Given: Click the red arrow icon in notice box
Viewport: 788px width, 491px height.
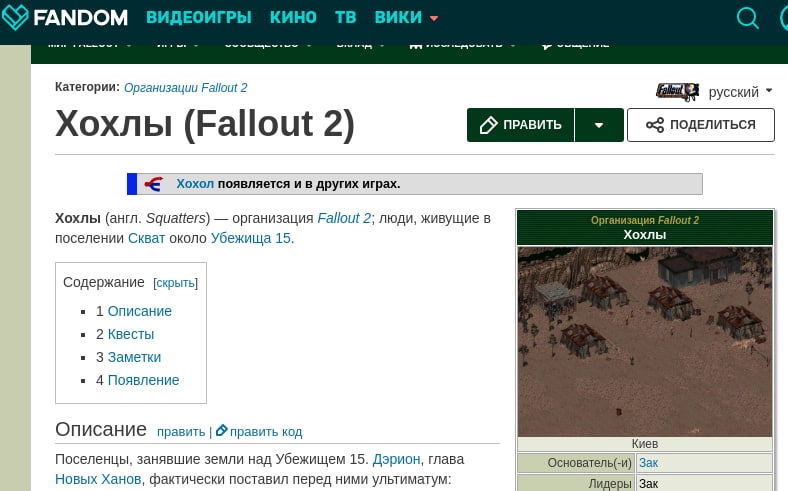Looking at the screenshot, I should [x=153, y=184].
